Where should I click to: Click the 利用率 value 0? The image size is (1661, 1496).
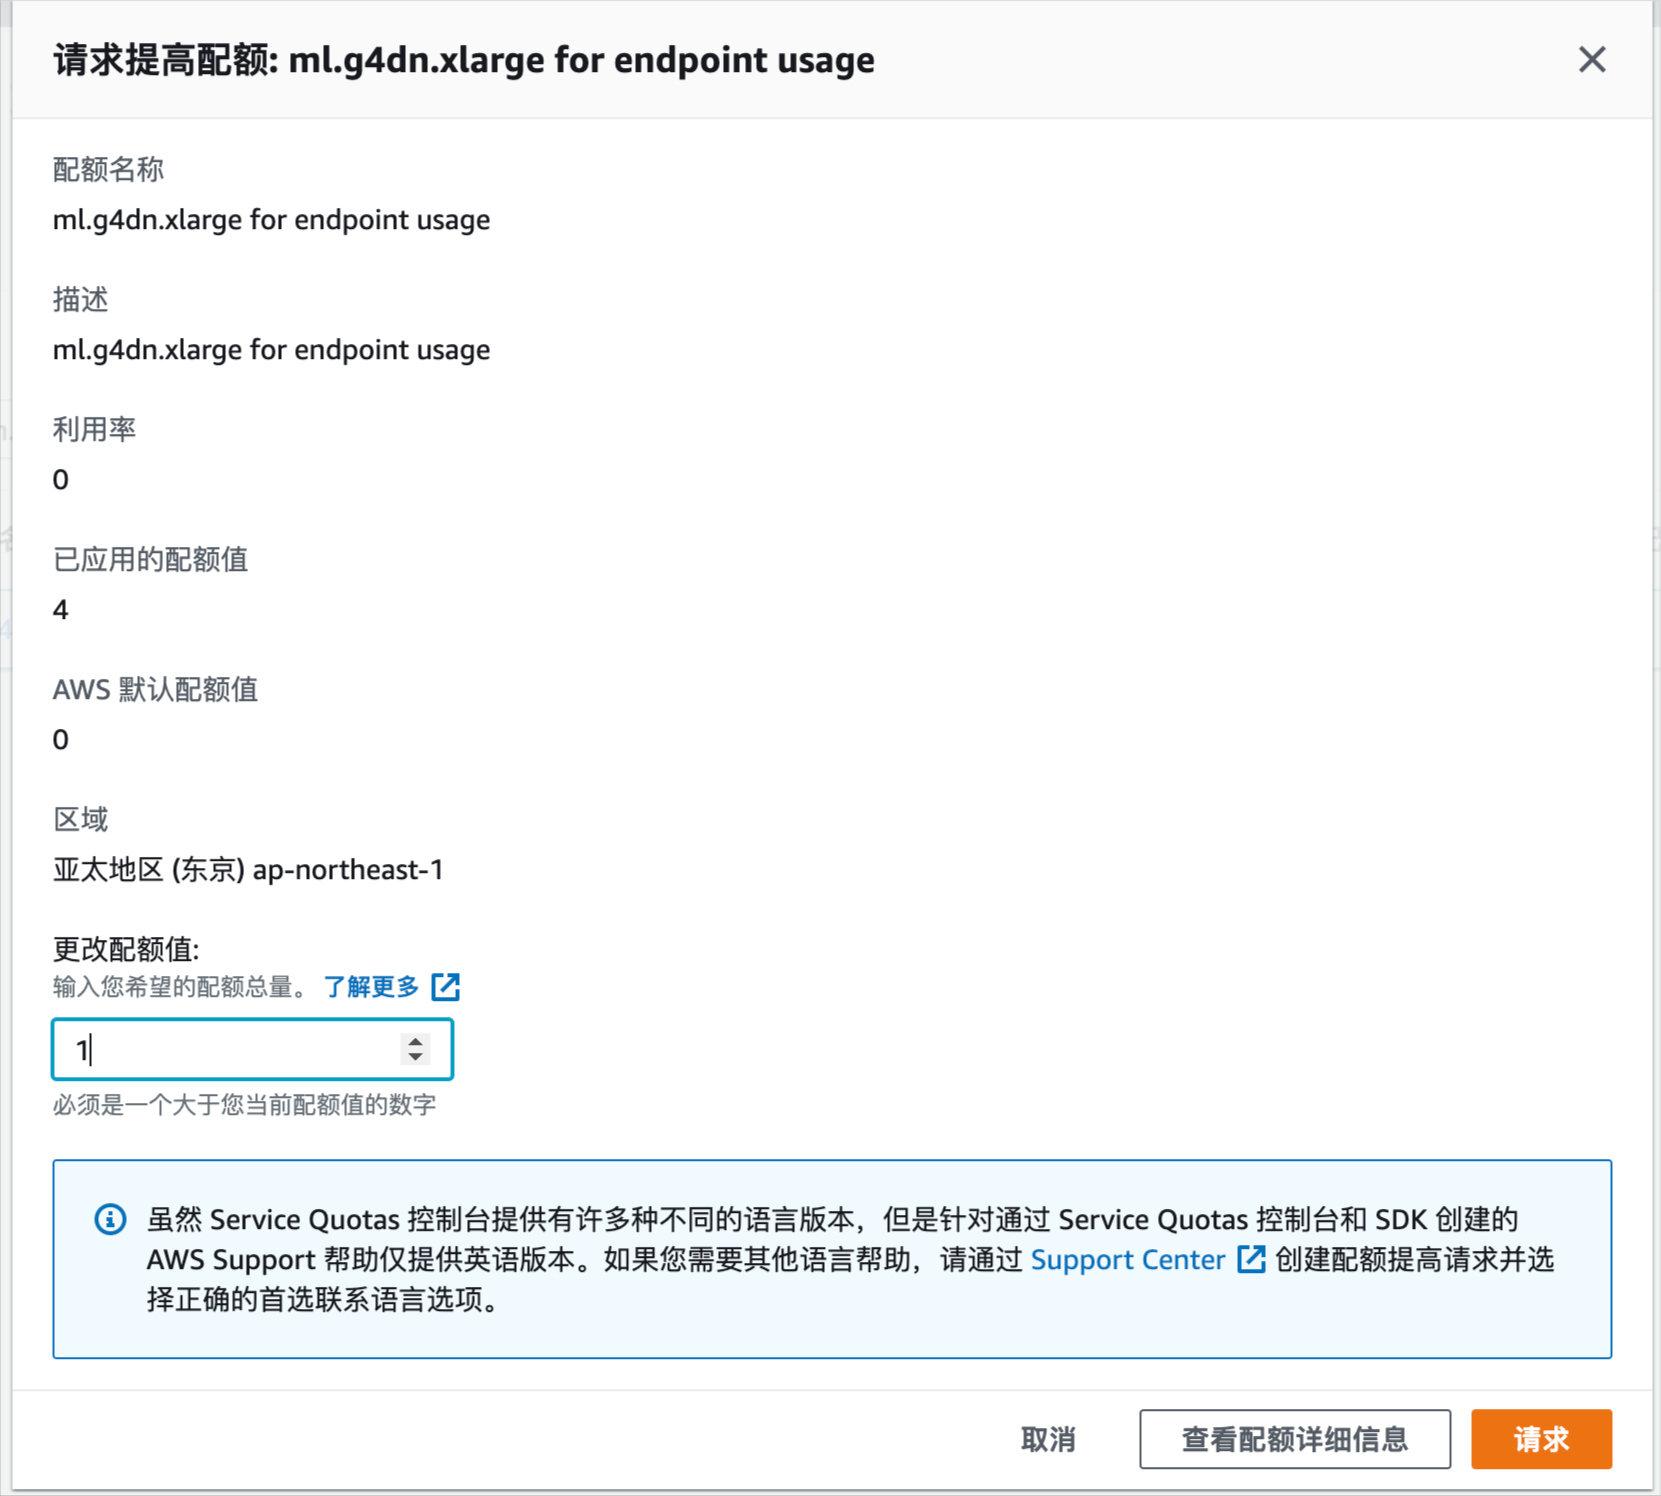coord(61,480)
